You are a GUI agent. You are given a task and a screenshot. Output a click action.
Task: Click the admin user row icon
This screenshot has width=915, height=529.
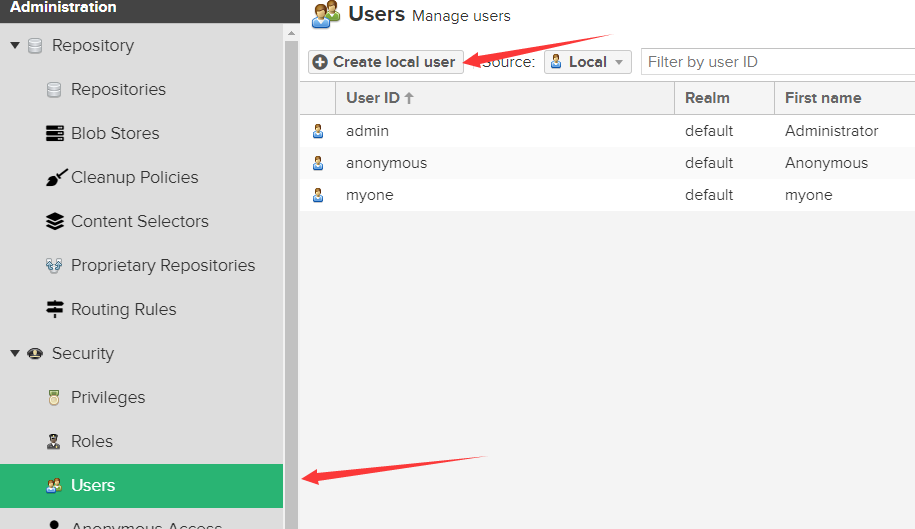[x=318, y=131]
